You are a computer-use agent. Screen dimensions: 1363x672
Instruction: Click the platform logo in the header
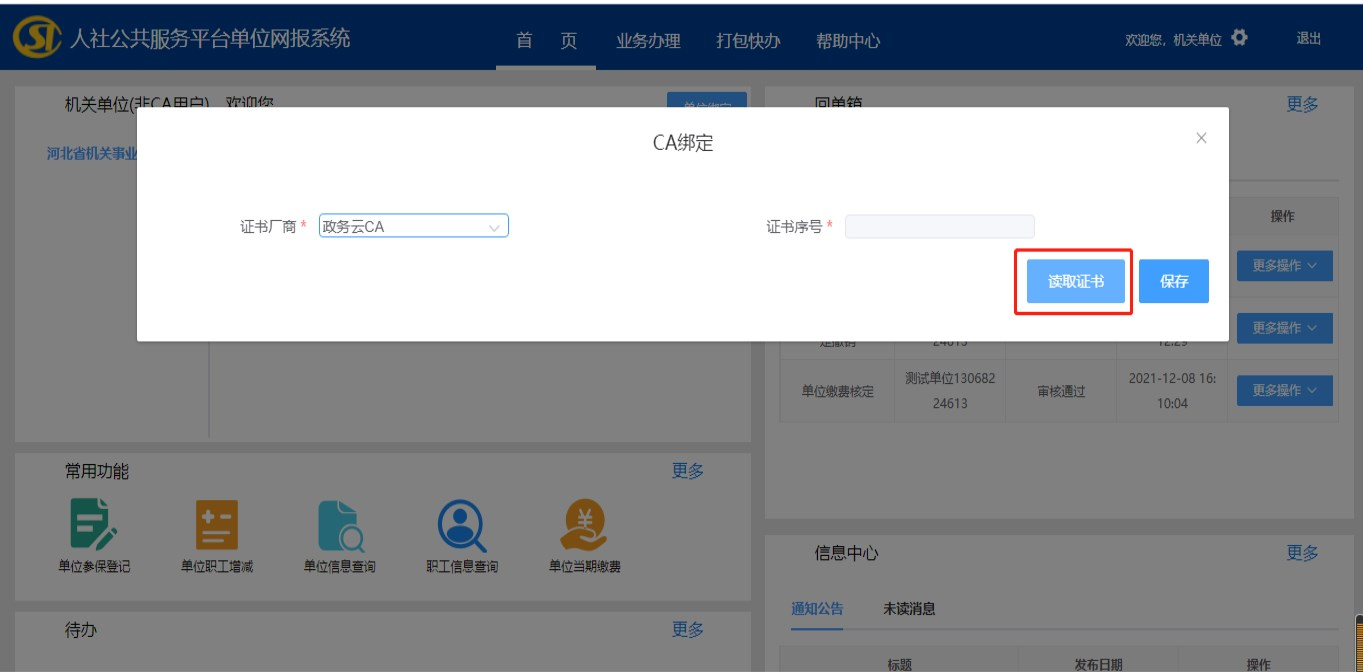[x=36, y=38]
